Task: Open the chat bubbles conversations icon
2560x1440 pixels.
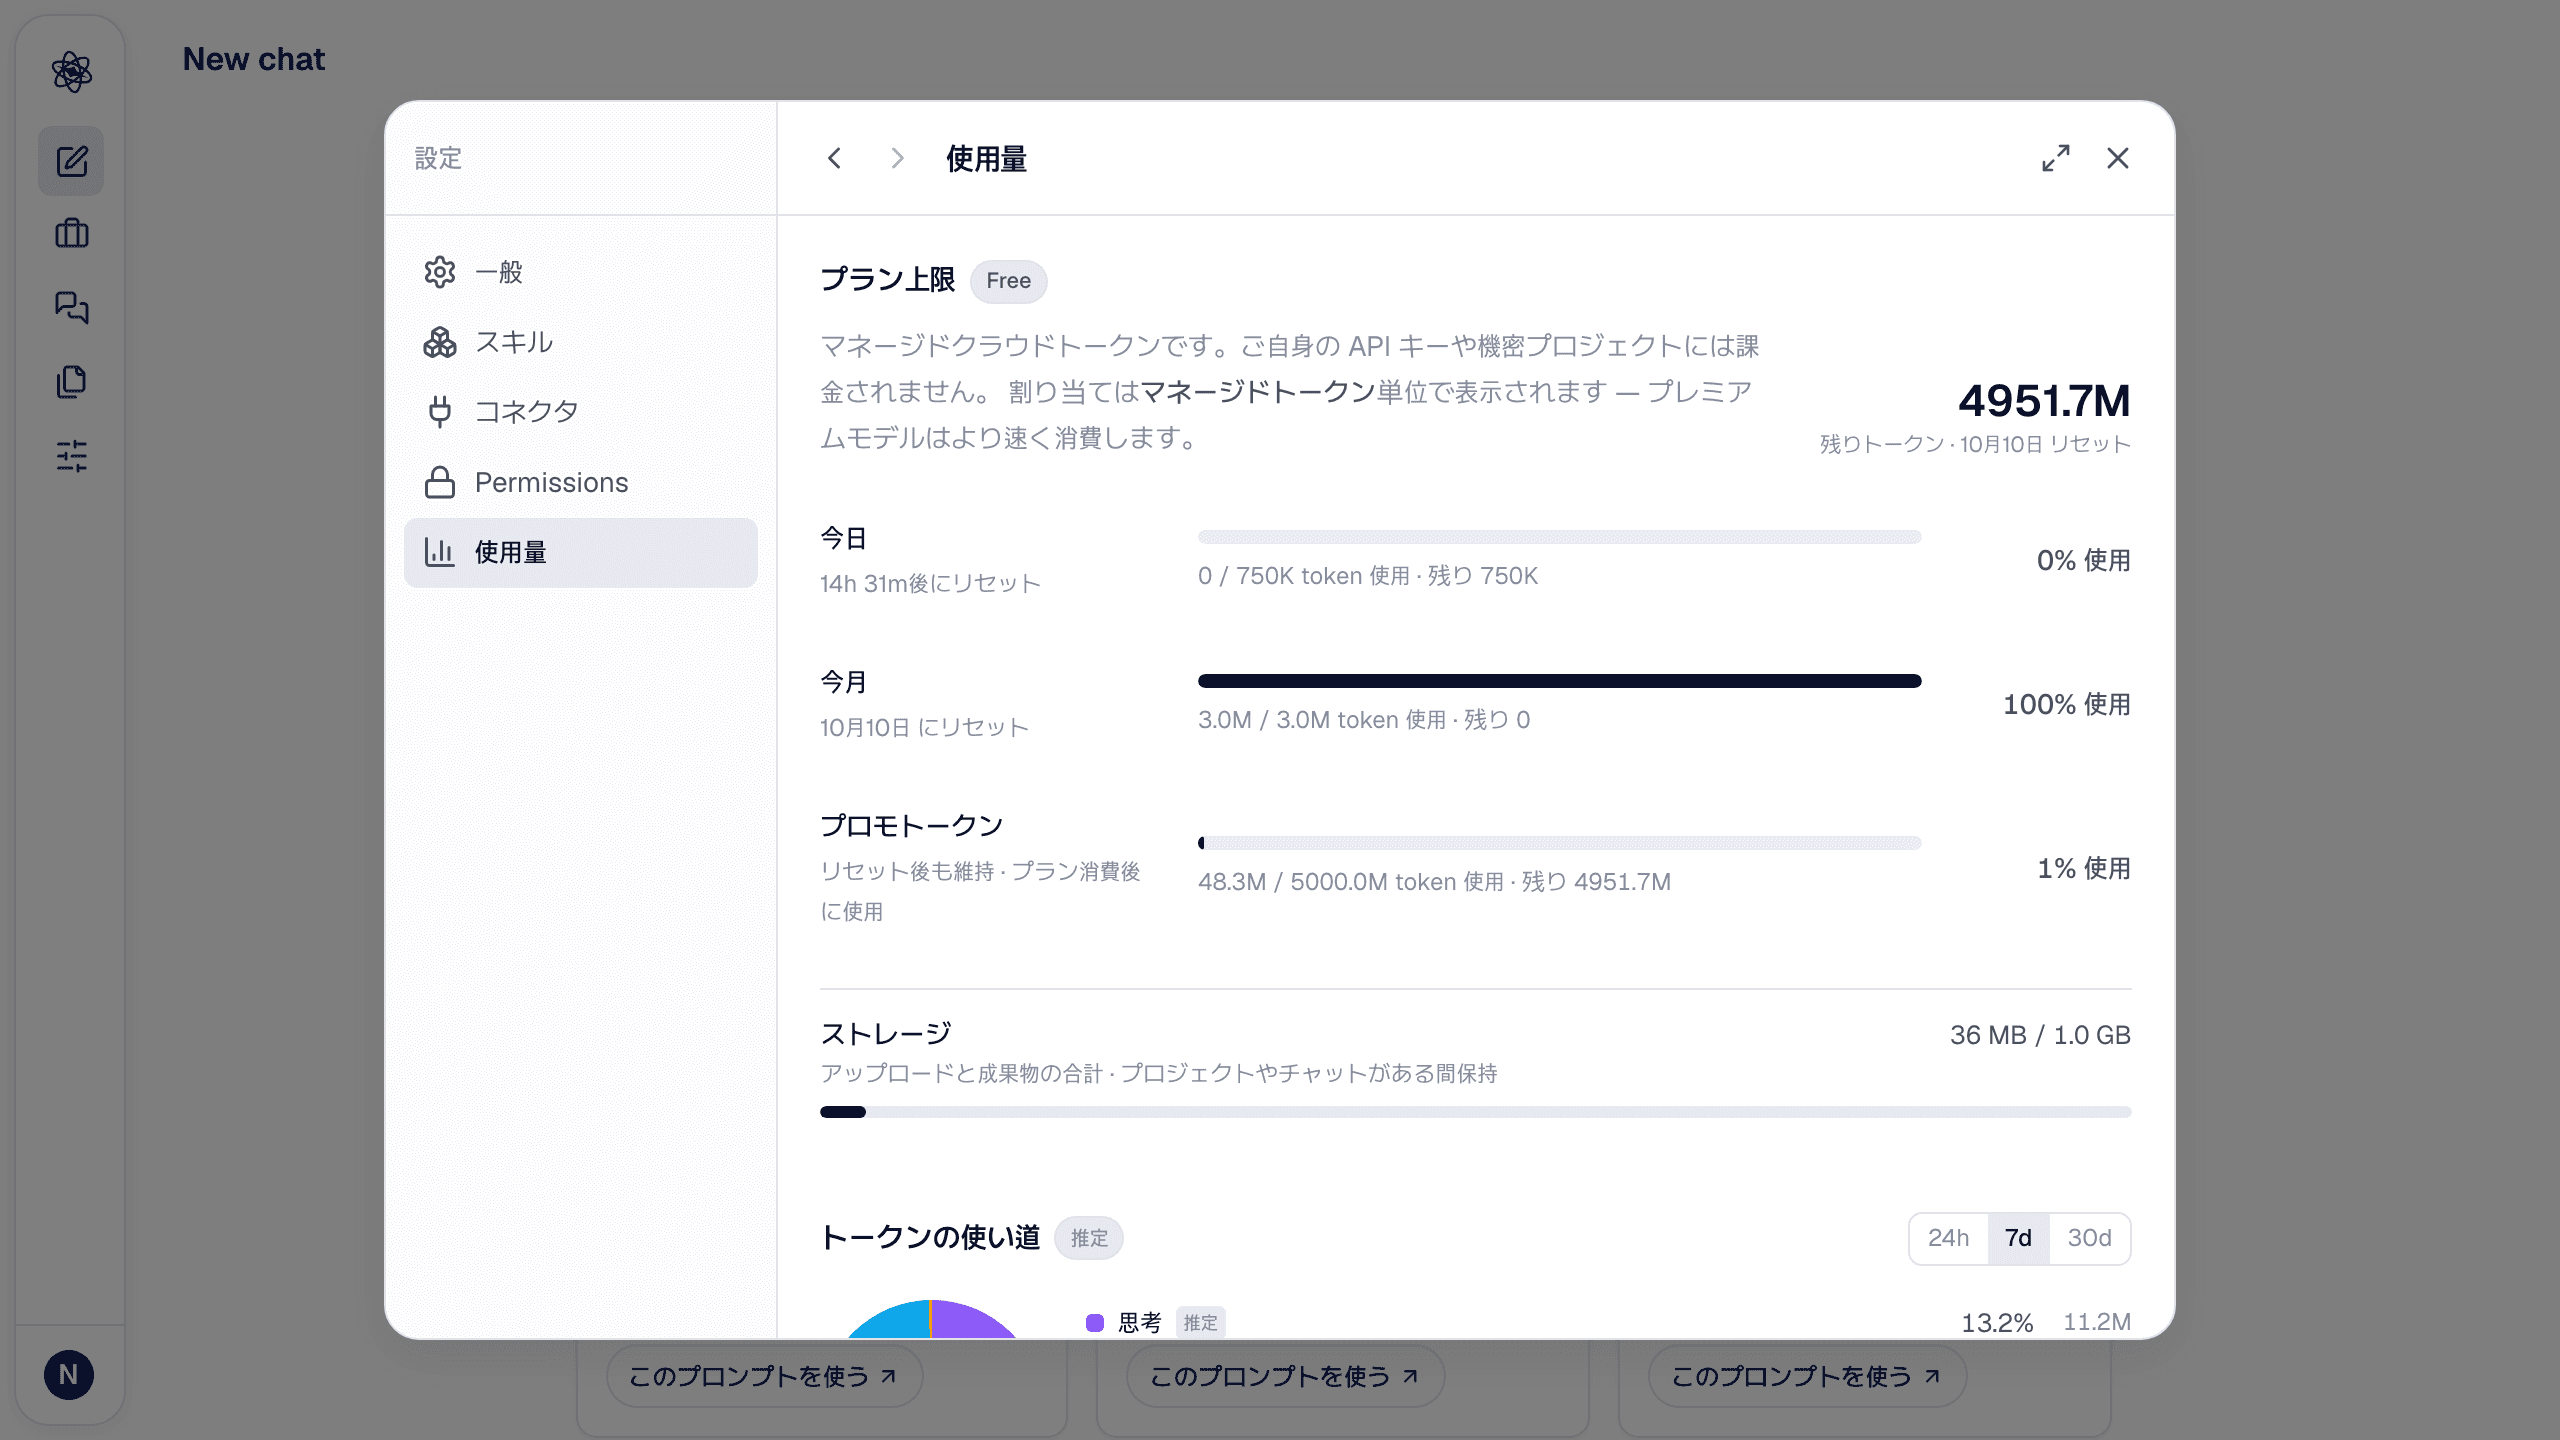Action: pyautogui.click(x=71, y=307)
